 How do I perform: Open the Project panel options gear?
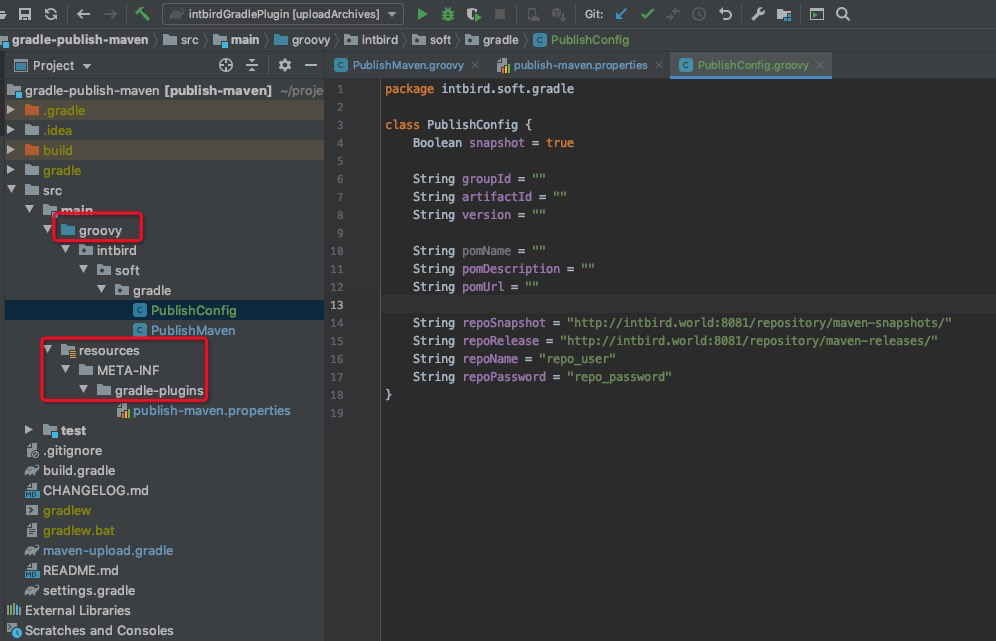click(x=286, y=64)
